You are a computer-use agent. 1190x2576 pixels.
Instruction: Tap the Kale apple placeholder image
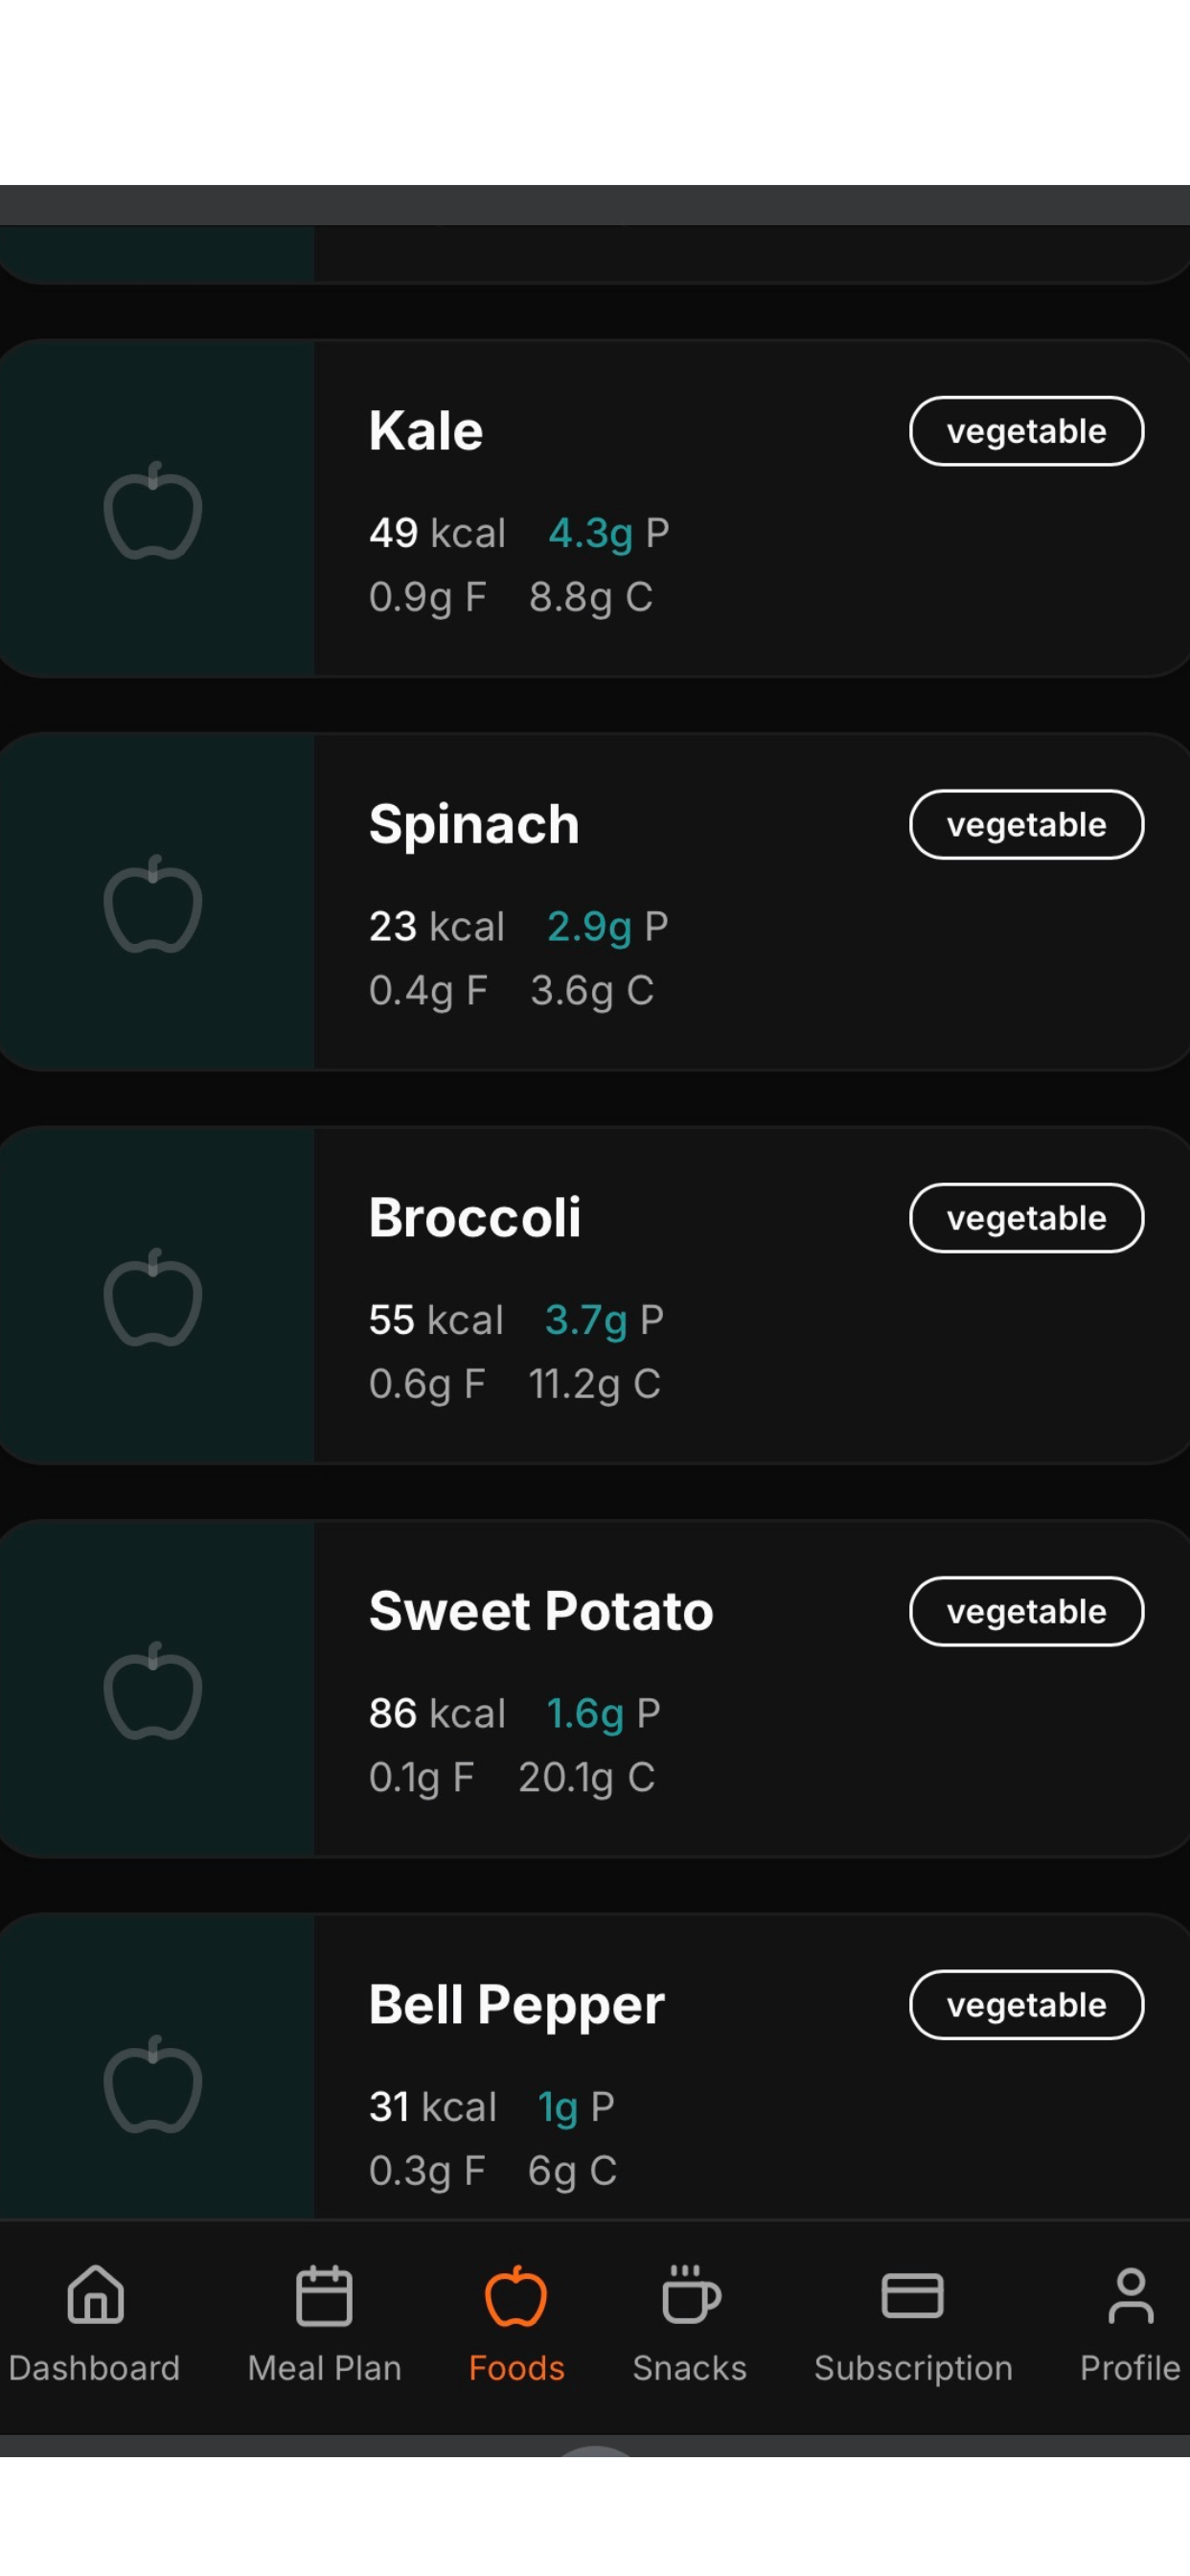click(x=153, y=509)
